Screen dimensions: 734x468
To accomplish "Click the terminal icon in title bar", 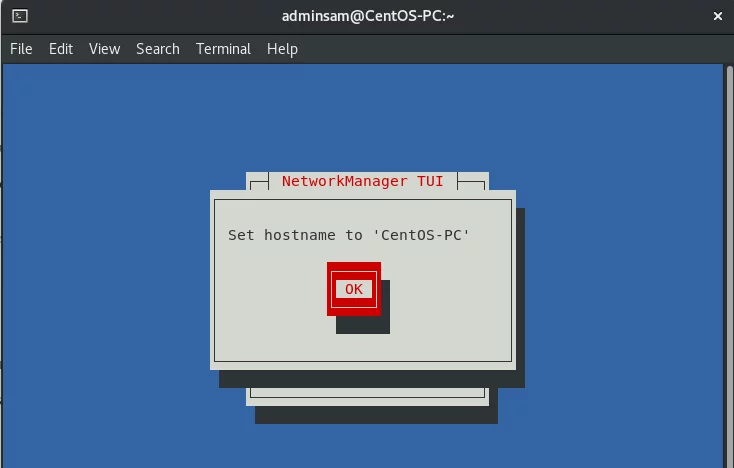I will pyautogui.click(x=20, y=16).
